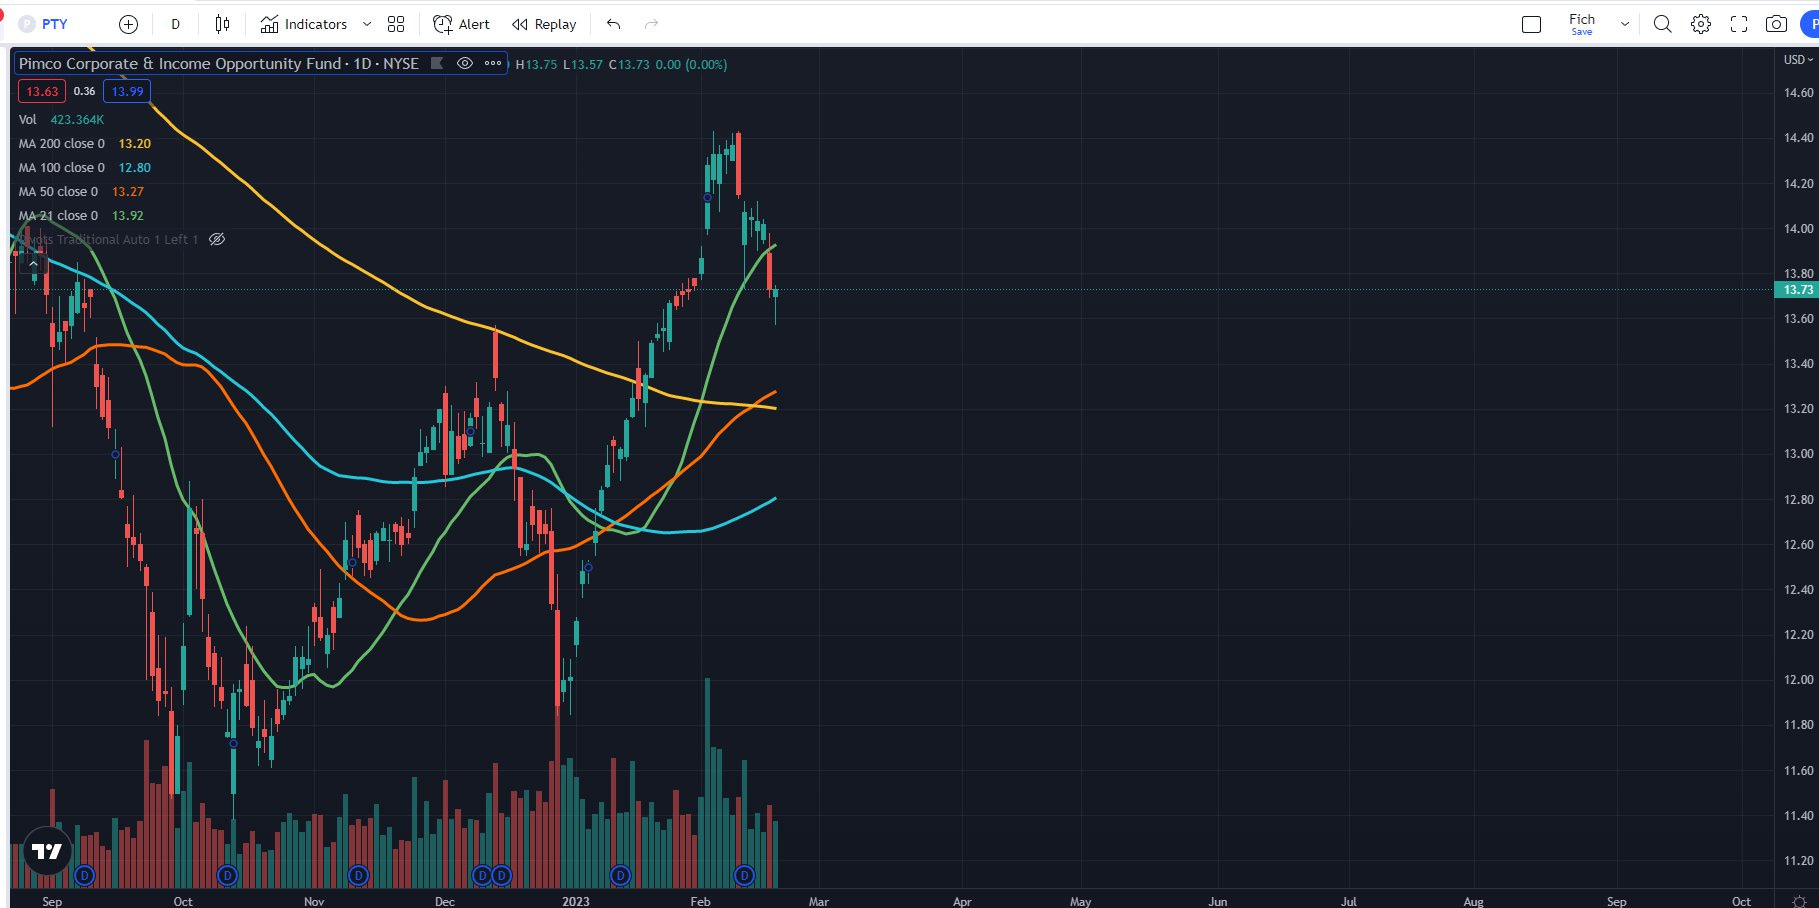Image resolution: width=1819 pixels, height=908 pixels.
Task: Open indicator templates grid icon
Action: pos(396,24)
